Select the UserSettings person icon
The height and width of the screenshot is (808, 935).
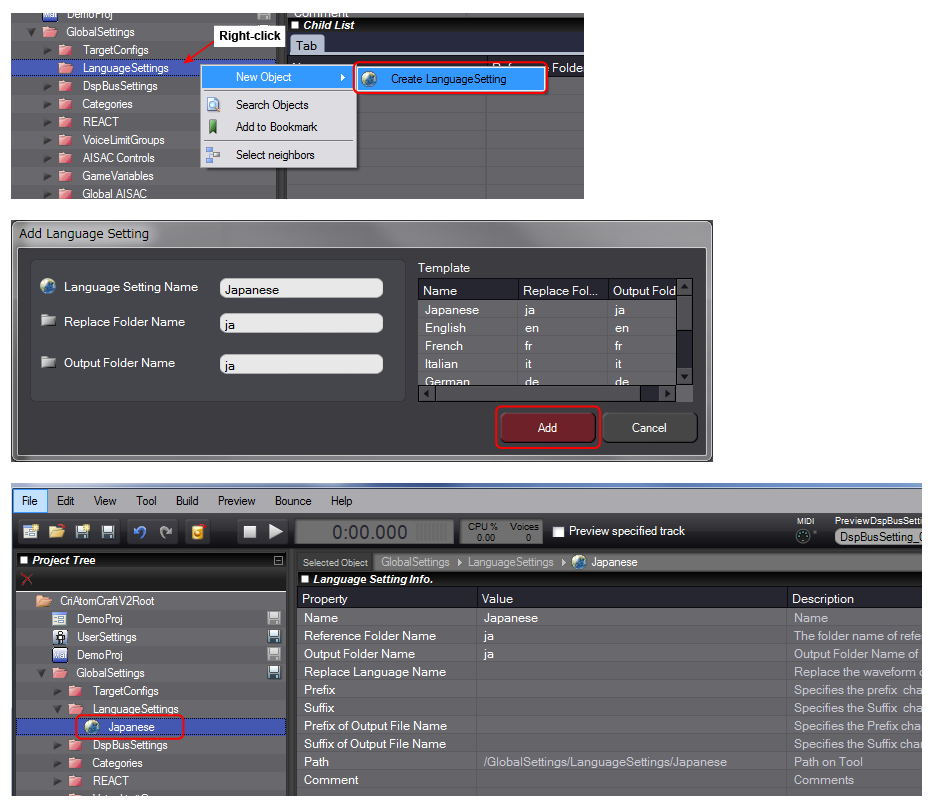click(x=60, y=636)
